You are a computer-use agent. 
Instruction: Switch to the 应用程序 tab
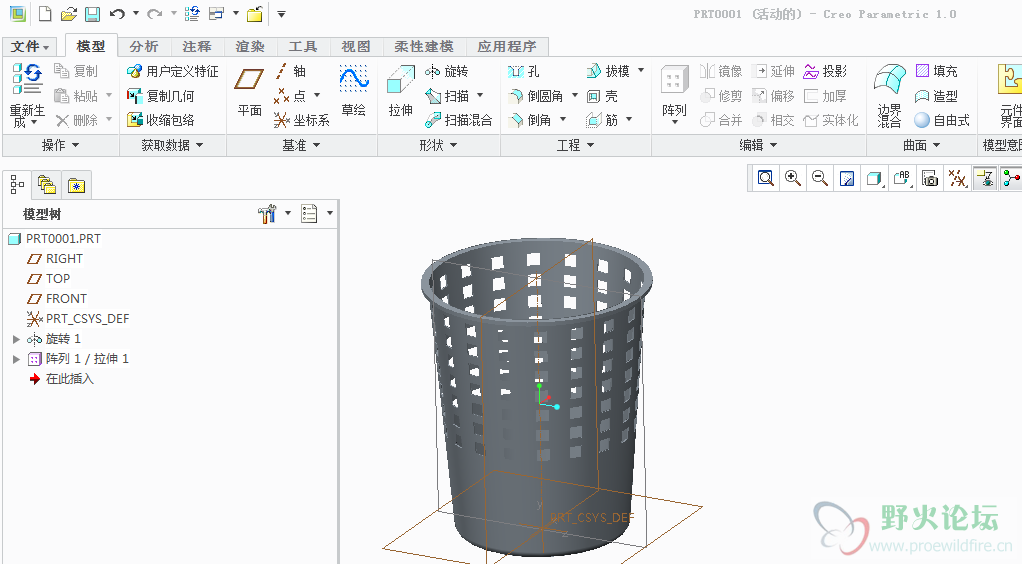coord(507,46)
